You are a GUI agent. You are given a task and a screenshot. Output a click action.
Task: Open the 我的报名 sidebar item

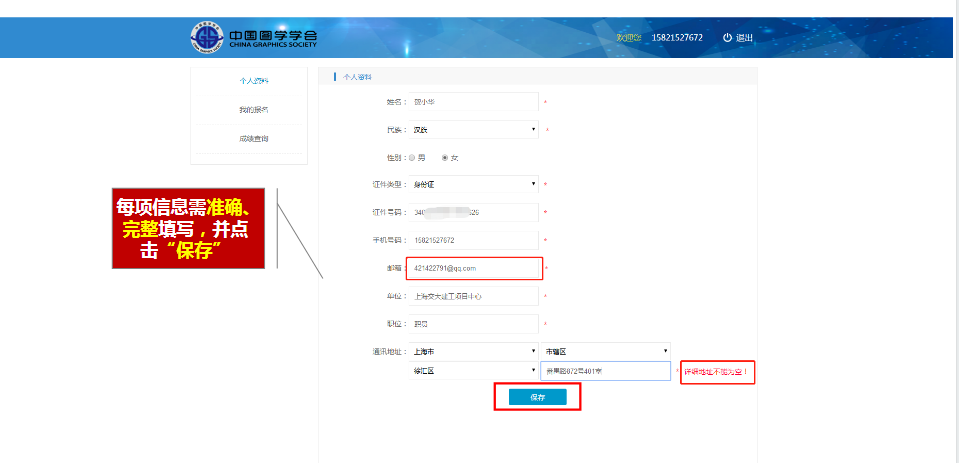click(254, 109)
